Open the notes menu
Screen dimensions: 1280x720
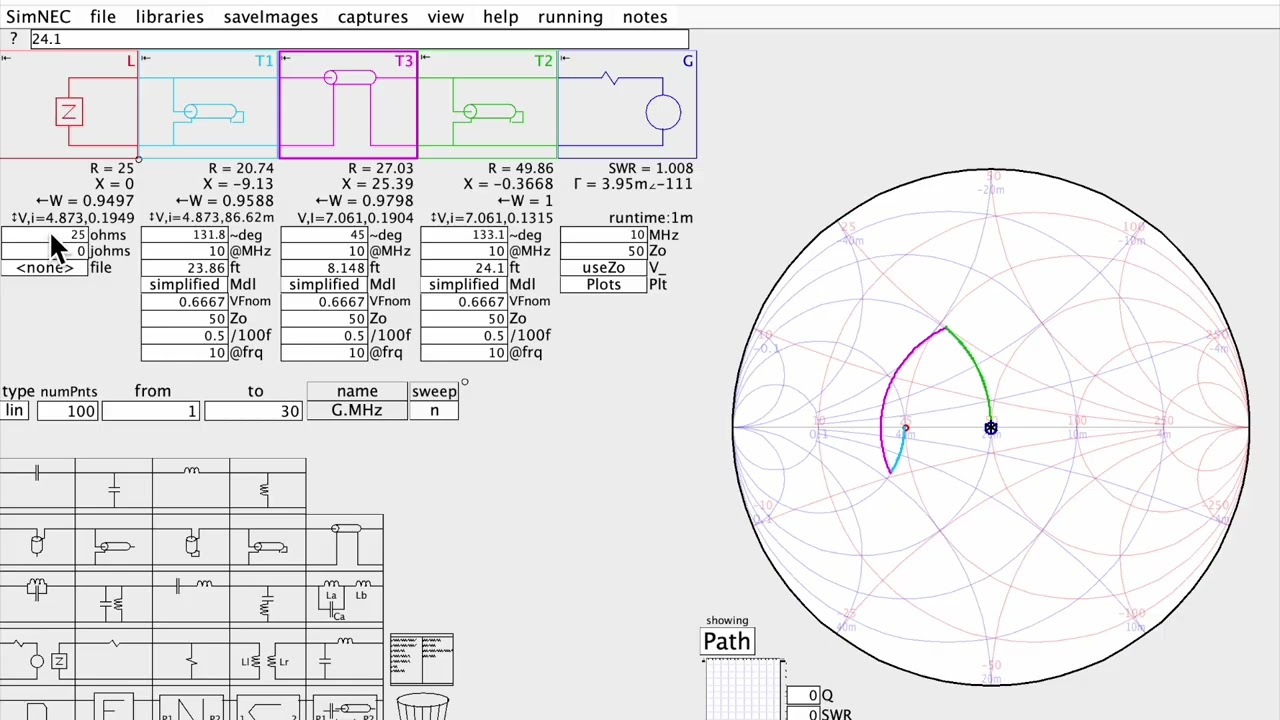[x=645, y=17]
